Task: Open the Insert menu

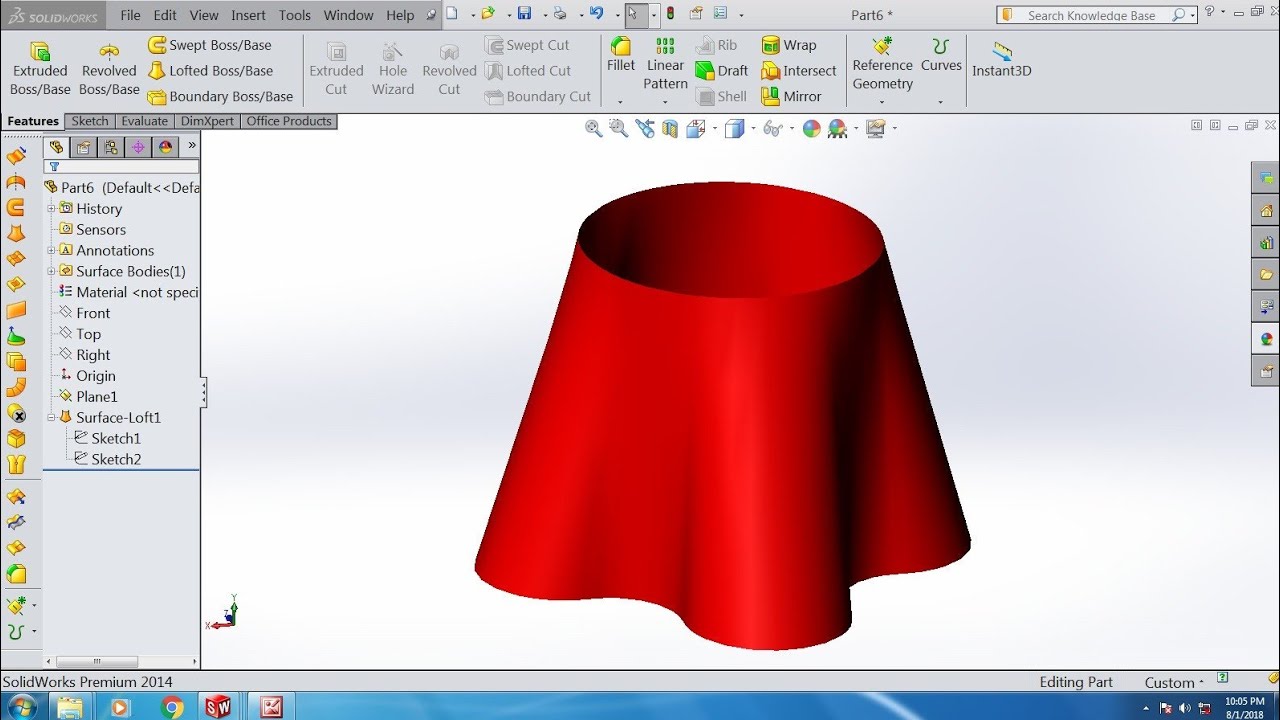Action: (248, 15)
